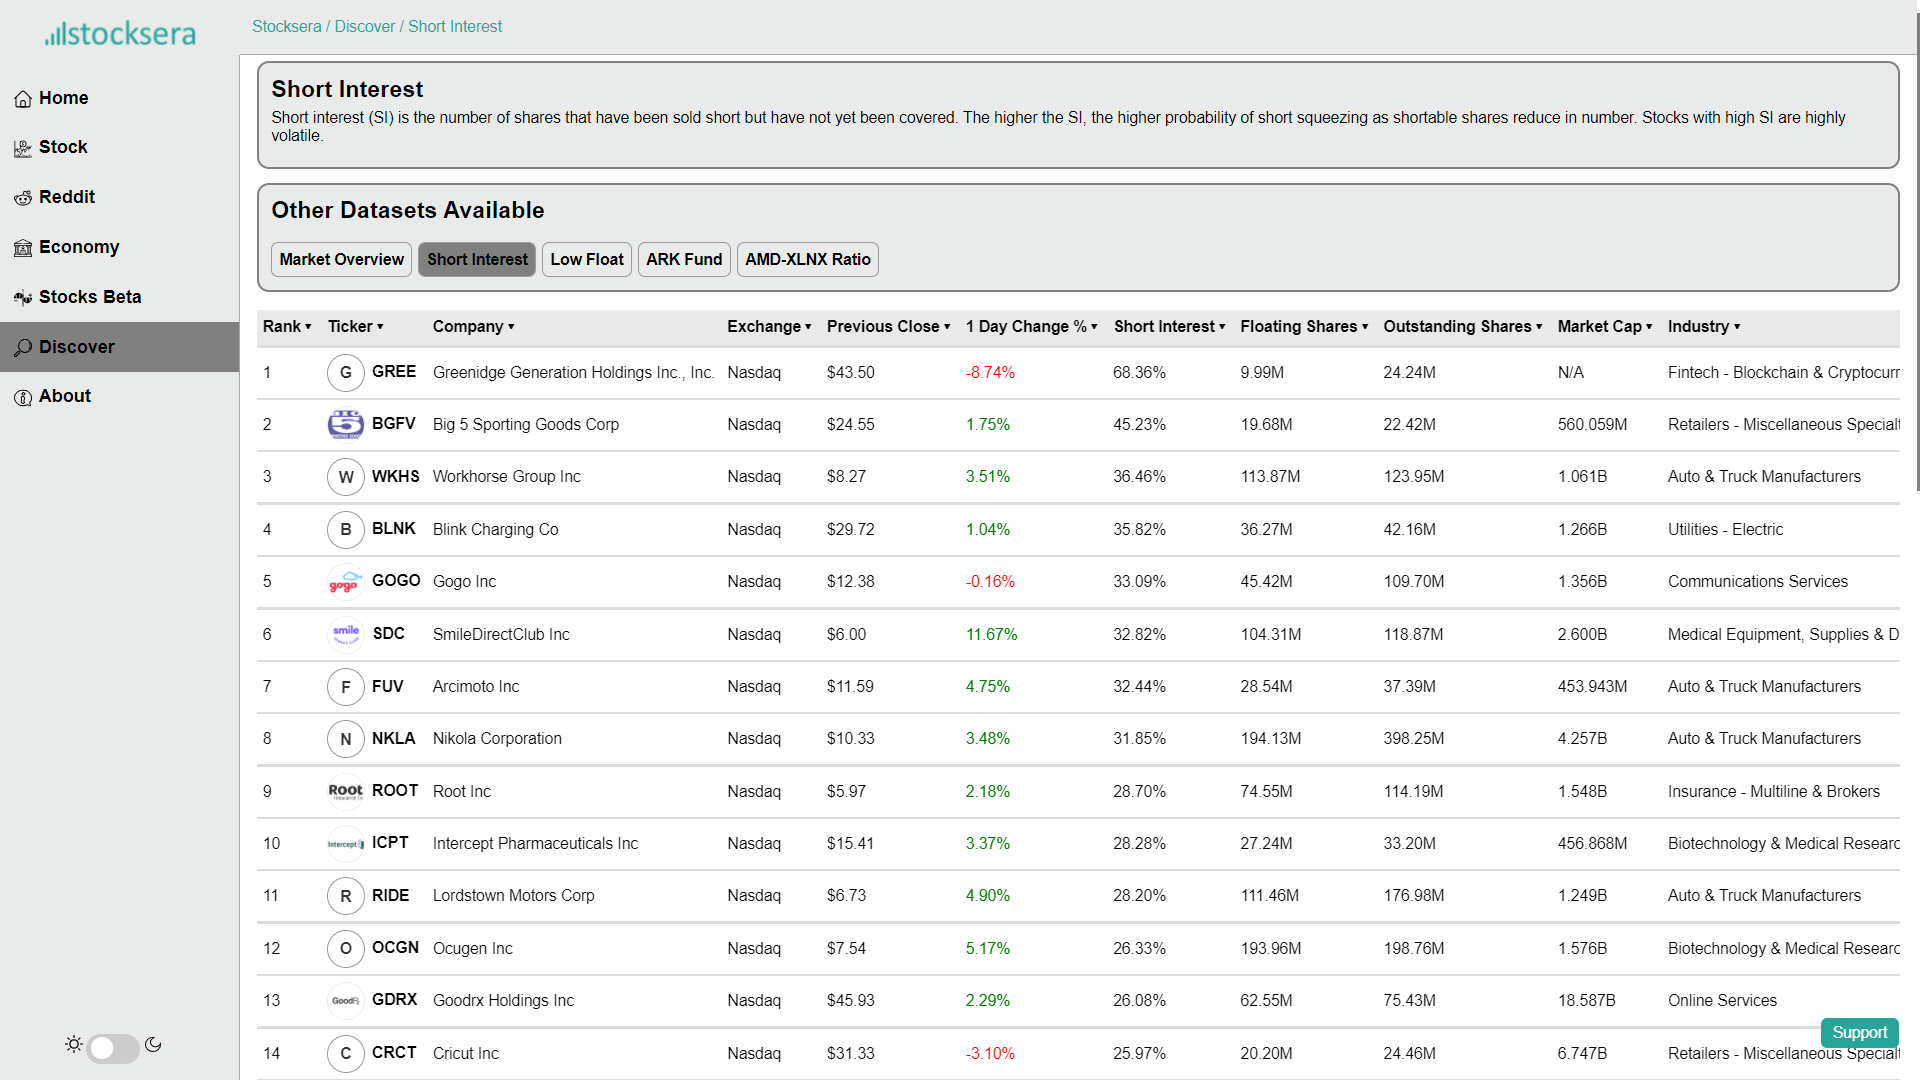The image size is (1920, 1080).
Task: Sort by 1 Day Change % header
Action: [1030, 327]
